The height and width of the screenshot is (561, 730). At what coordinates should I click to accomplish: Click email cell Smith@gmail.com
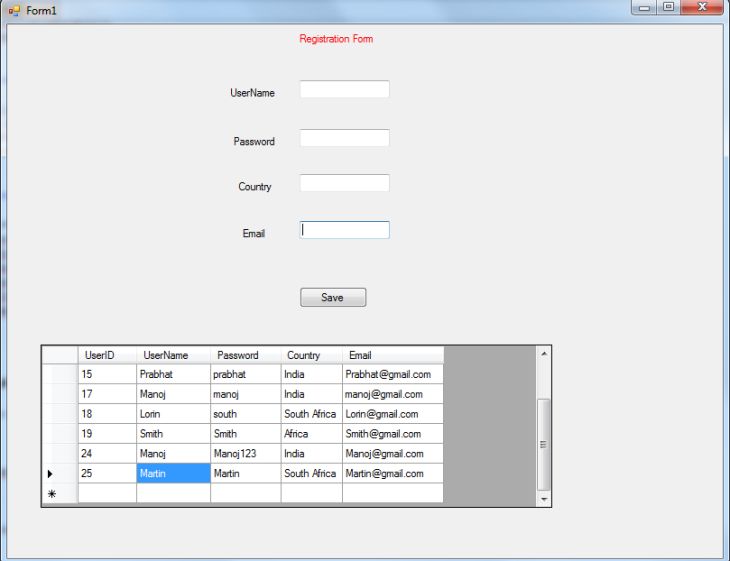[x=393, y=434]
